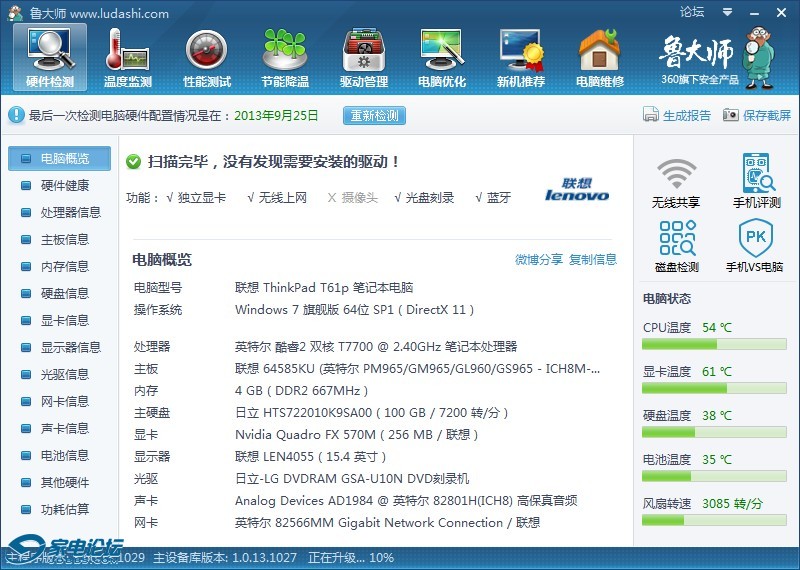Open the 温度监测 temperature monitoring icon
This screenshot has height=570, width=800.
pos(128,56)
